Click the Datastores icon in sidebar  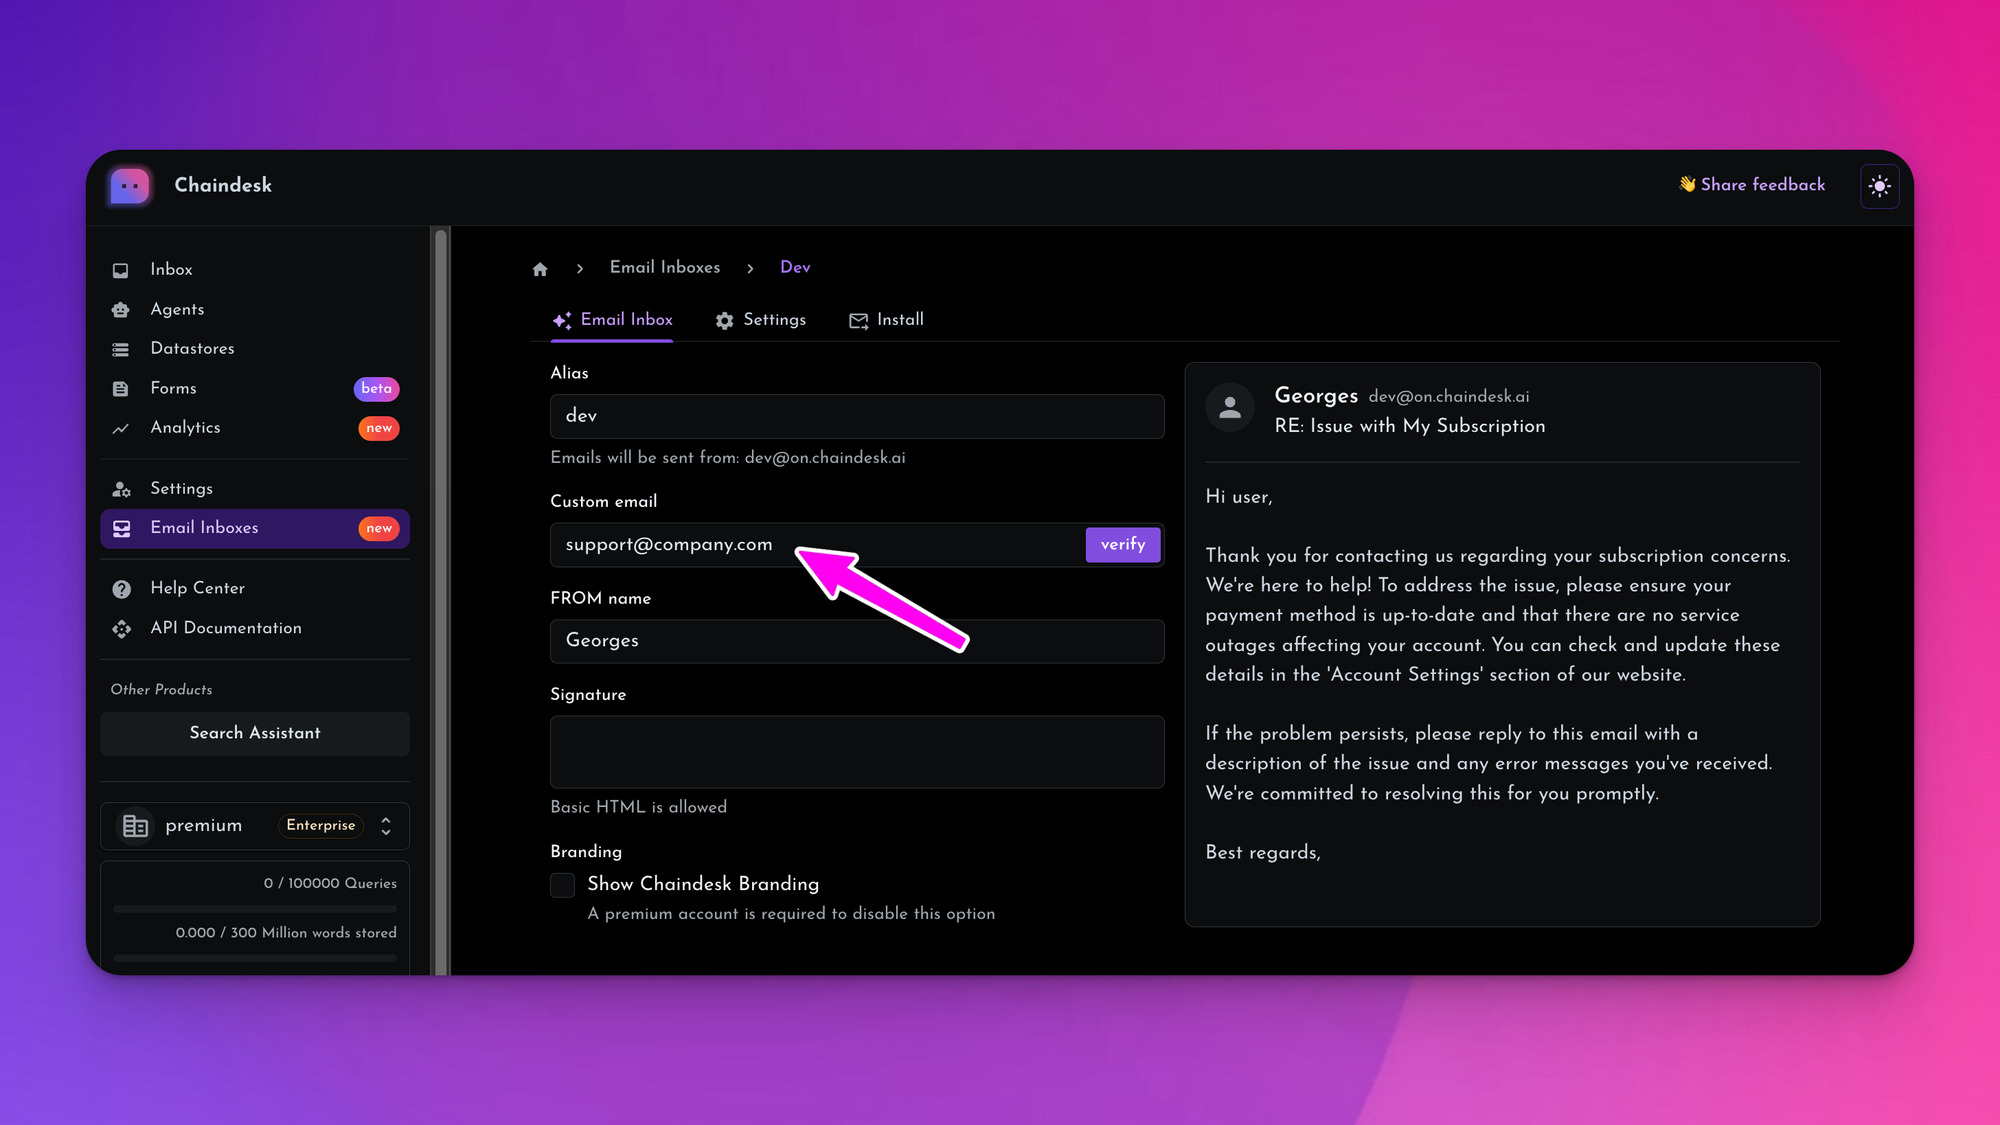(121, 348)
